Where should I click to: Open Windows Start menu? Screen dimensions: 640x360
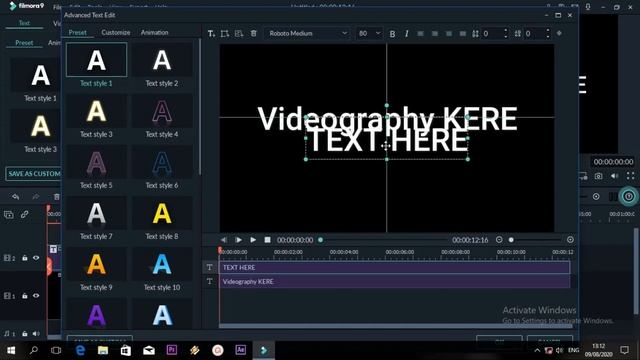tap(11, 350)
